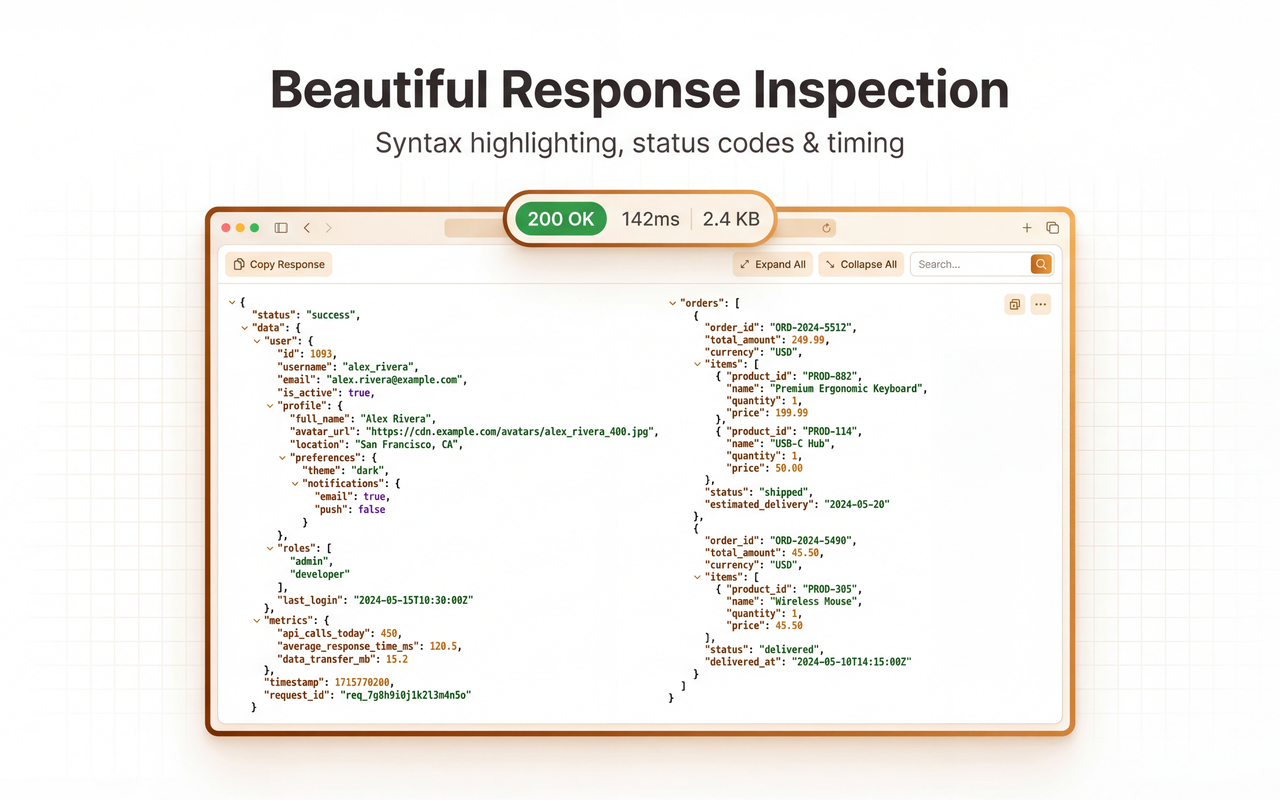1280x800 pixels.
Task: Select the "San Francisco, CA" location
Action: (408, 445)
